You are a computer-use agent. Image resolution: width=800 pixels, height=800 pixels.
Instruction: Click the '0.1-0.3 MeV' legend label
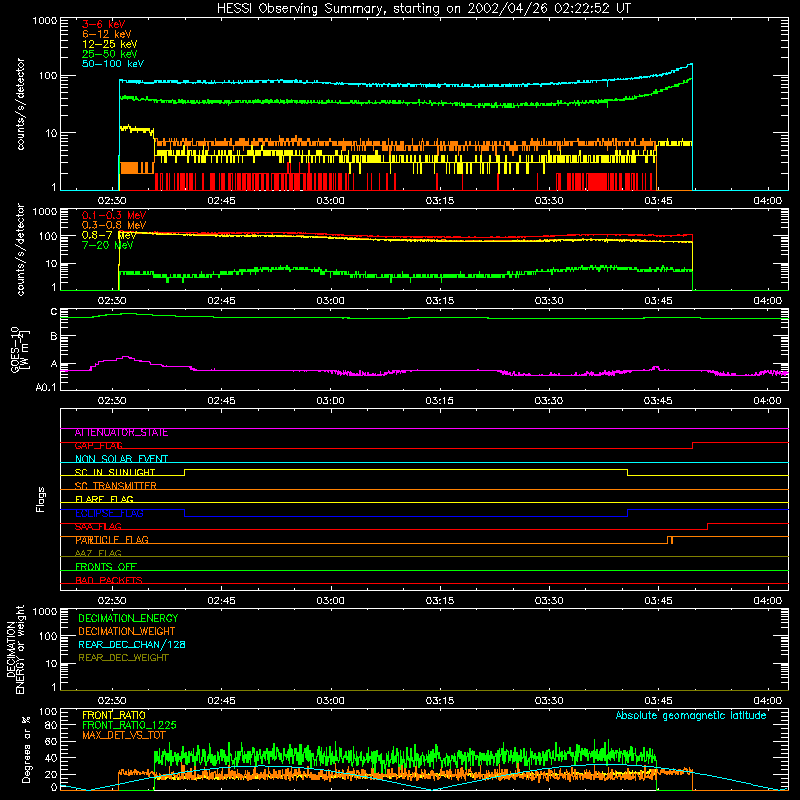114,215
